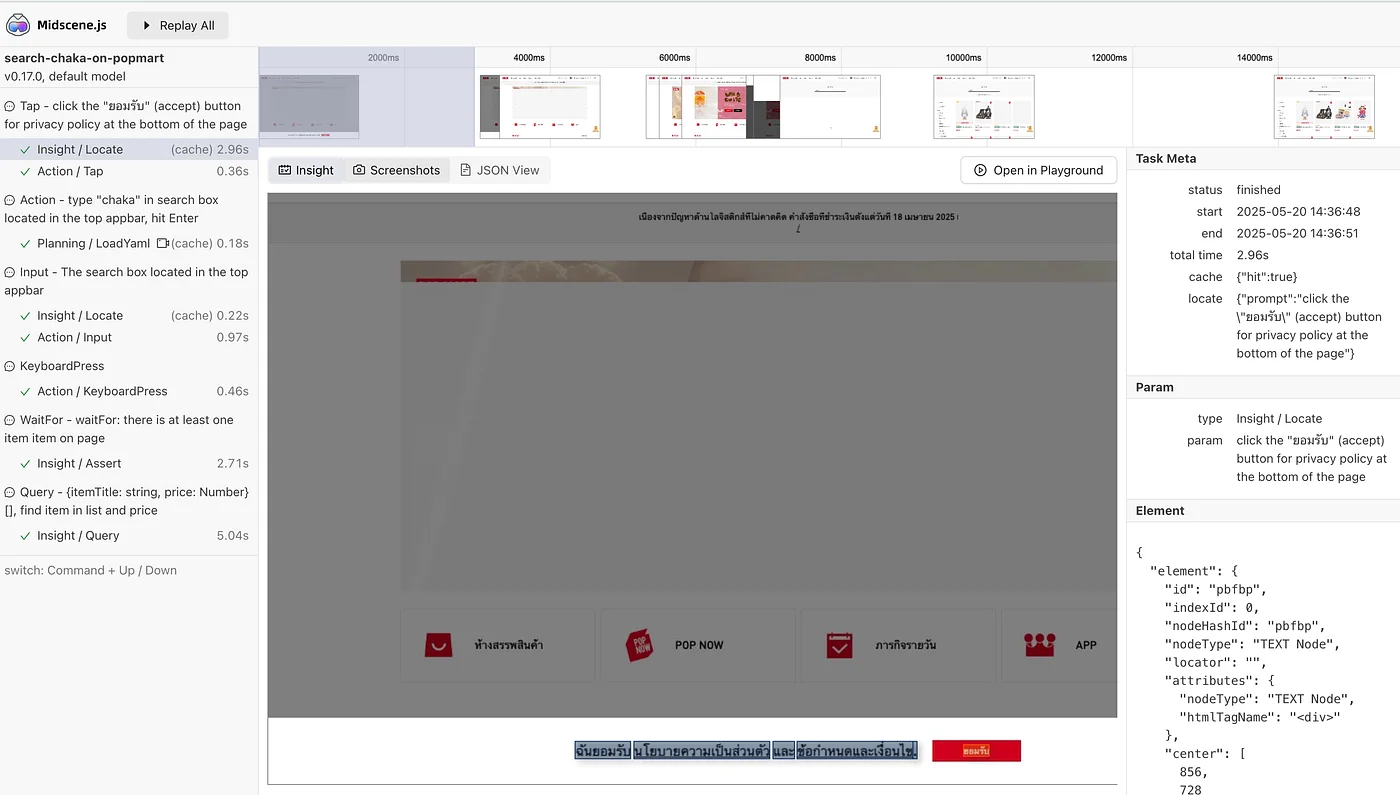Open the JSON View tab

499,170
